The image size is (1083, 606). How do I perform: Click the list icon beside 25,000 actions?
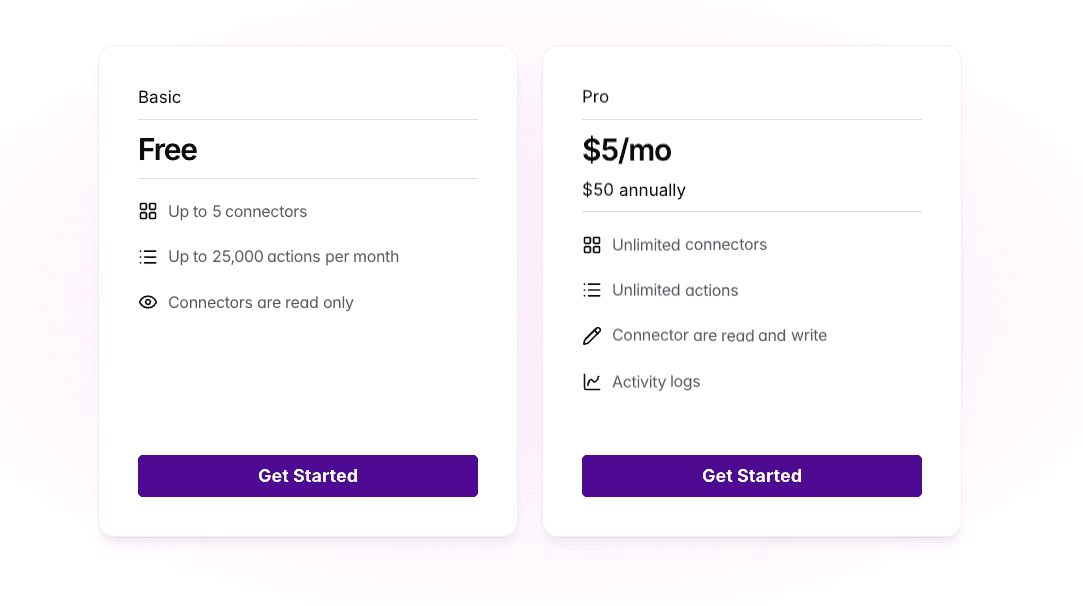pyautogui.click(x=148, y=257)
